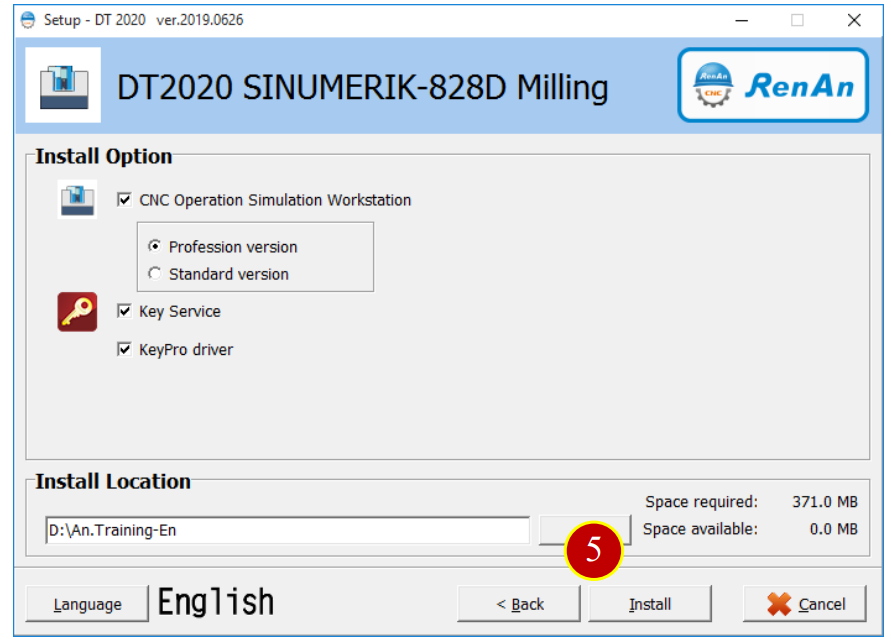The image size is (891, 644).
Task: Click the '371.0 MB' value
Action: pyautogui.click(x=825, y=502)
